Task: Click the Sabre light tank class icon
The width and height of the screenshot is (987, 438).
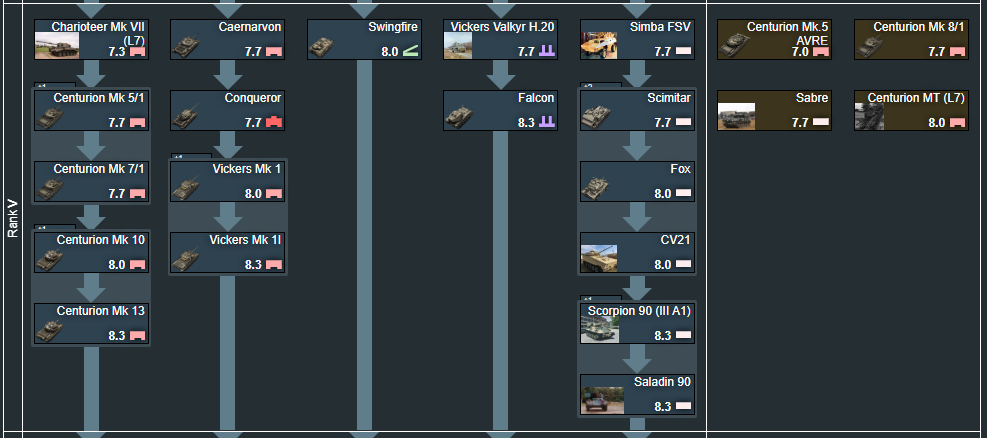Action: point(821,122)
